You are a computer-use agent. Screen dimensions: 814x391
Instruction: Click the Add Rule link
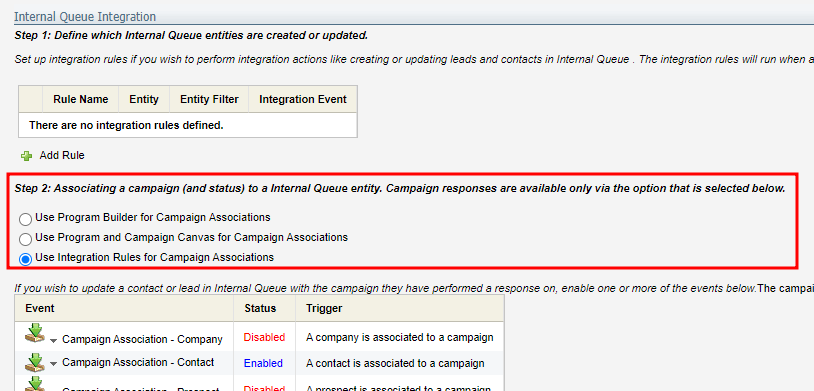(x=62, y=155)
